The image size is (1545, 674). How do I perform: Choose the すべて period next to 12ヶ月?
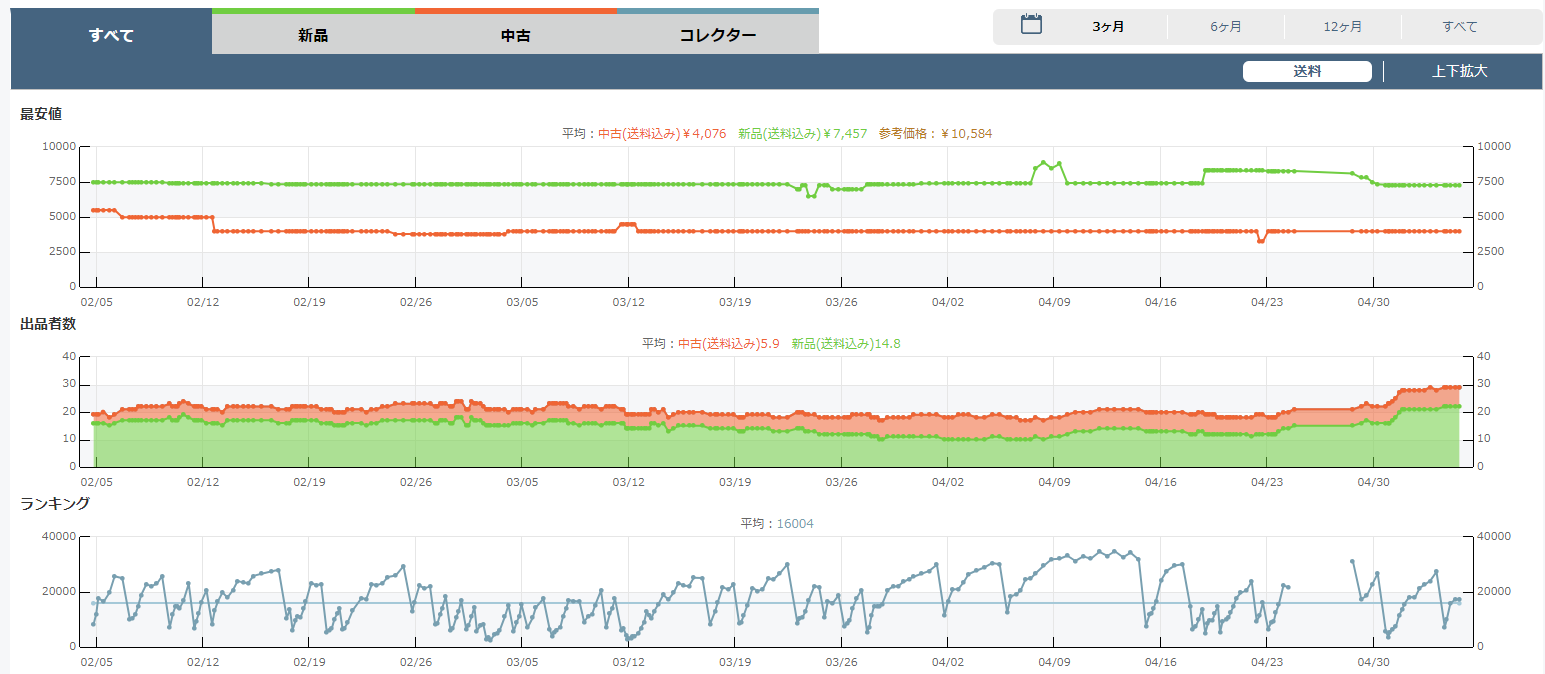click(x=1459, y=27)
